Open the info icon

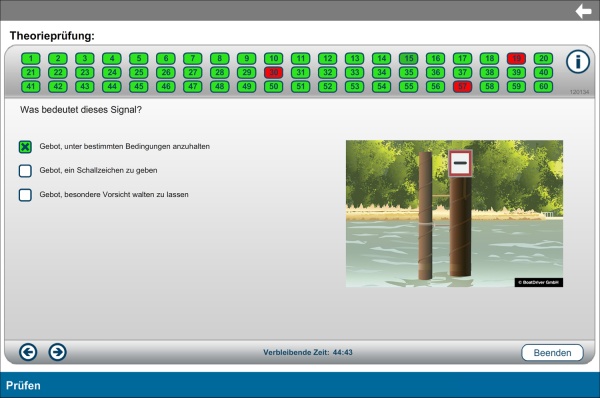coord(578,62)
